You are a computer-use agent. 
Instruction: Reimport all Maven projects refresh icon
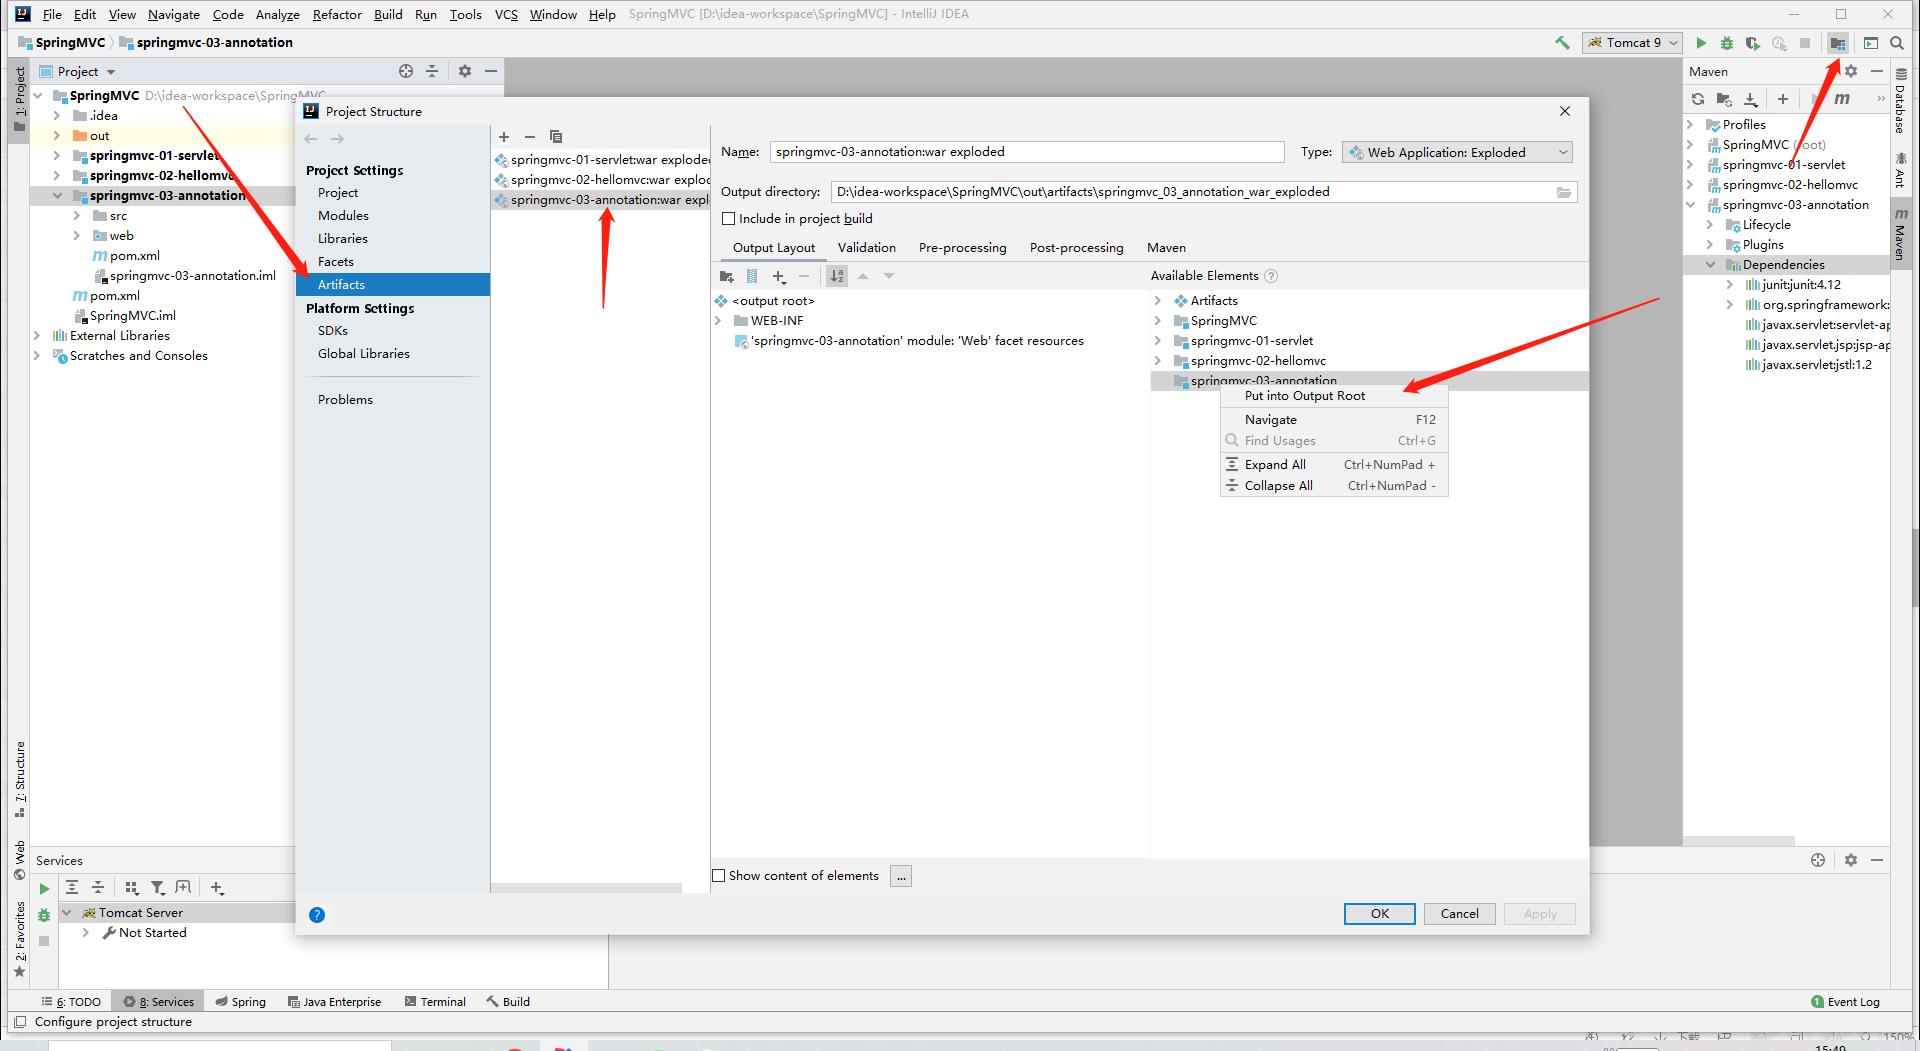[x=1698, y=99]
